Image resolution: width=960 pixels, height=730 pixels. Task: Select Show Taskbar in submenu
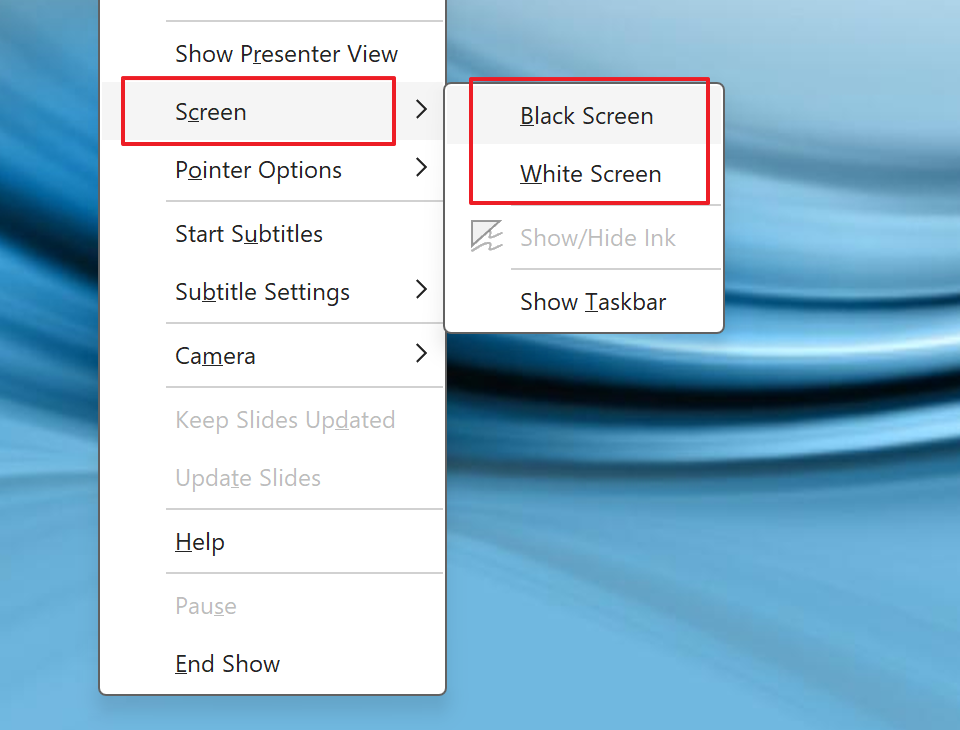[x=593, y=302]
